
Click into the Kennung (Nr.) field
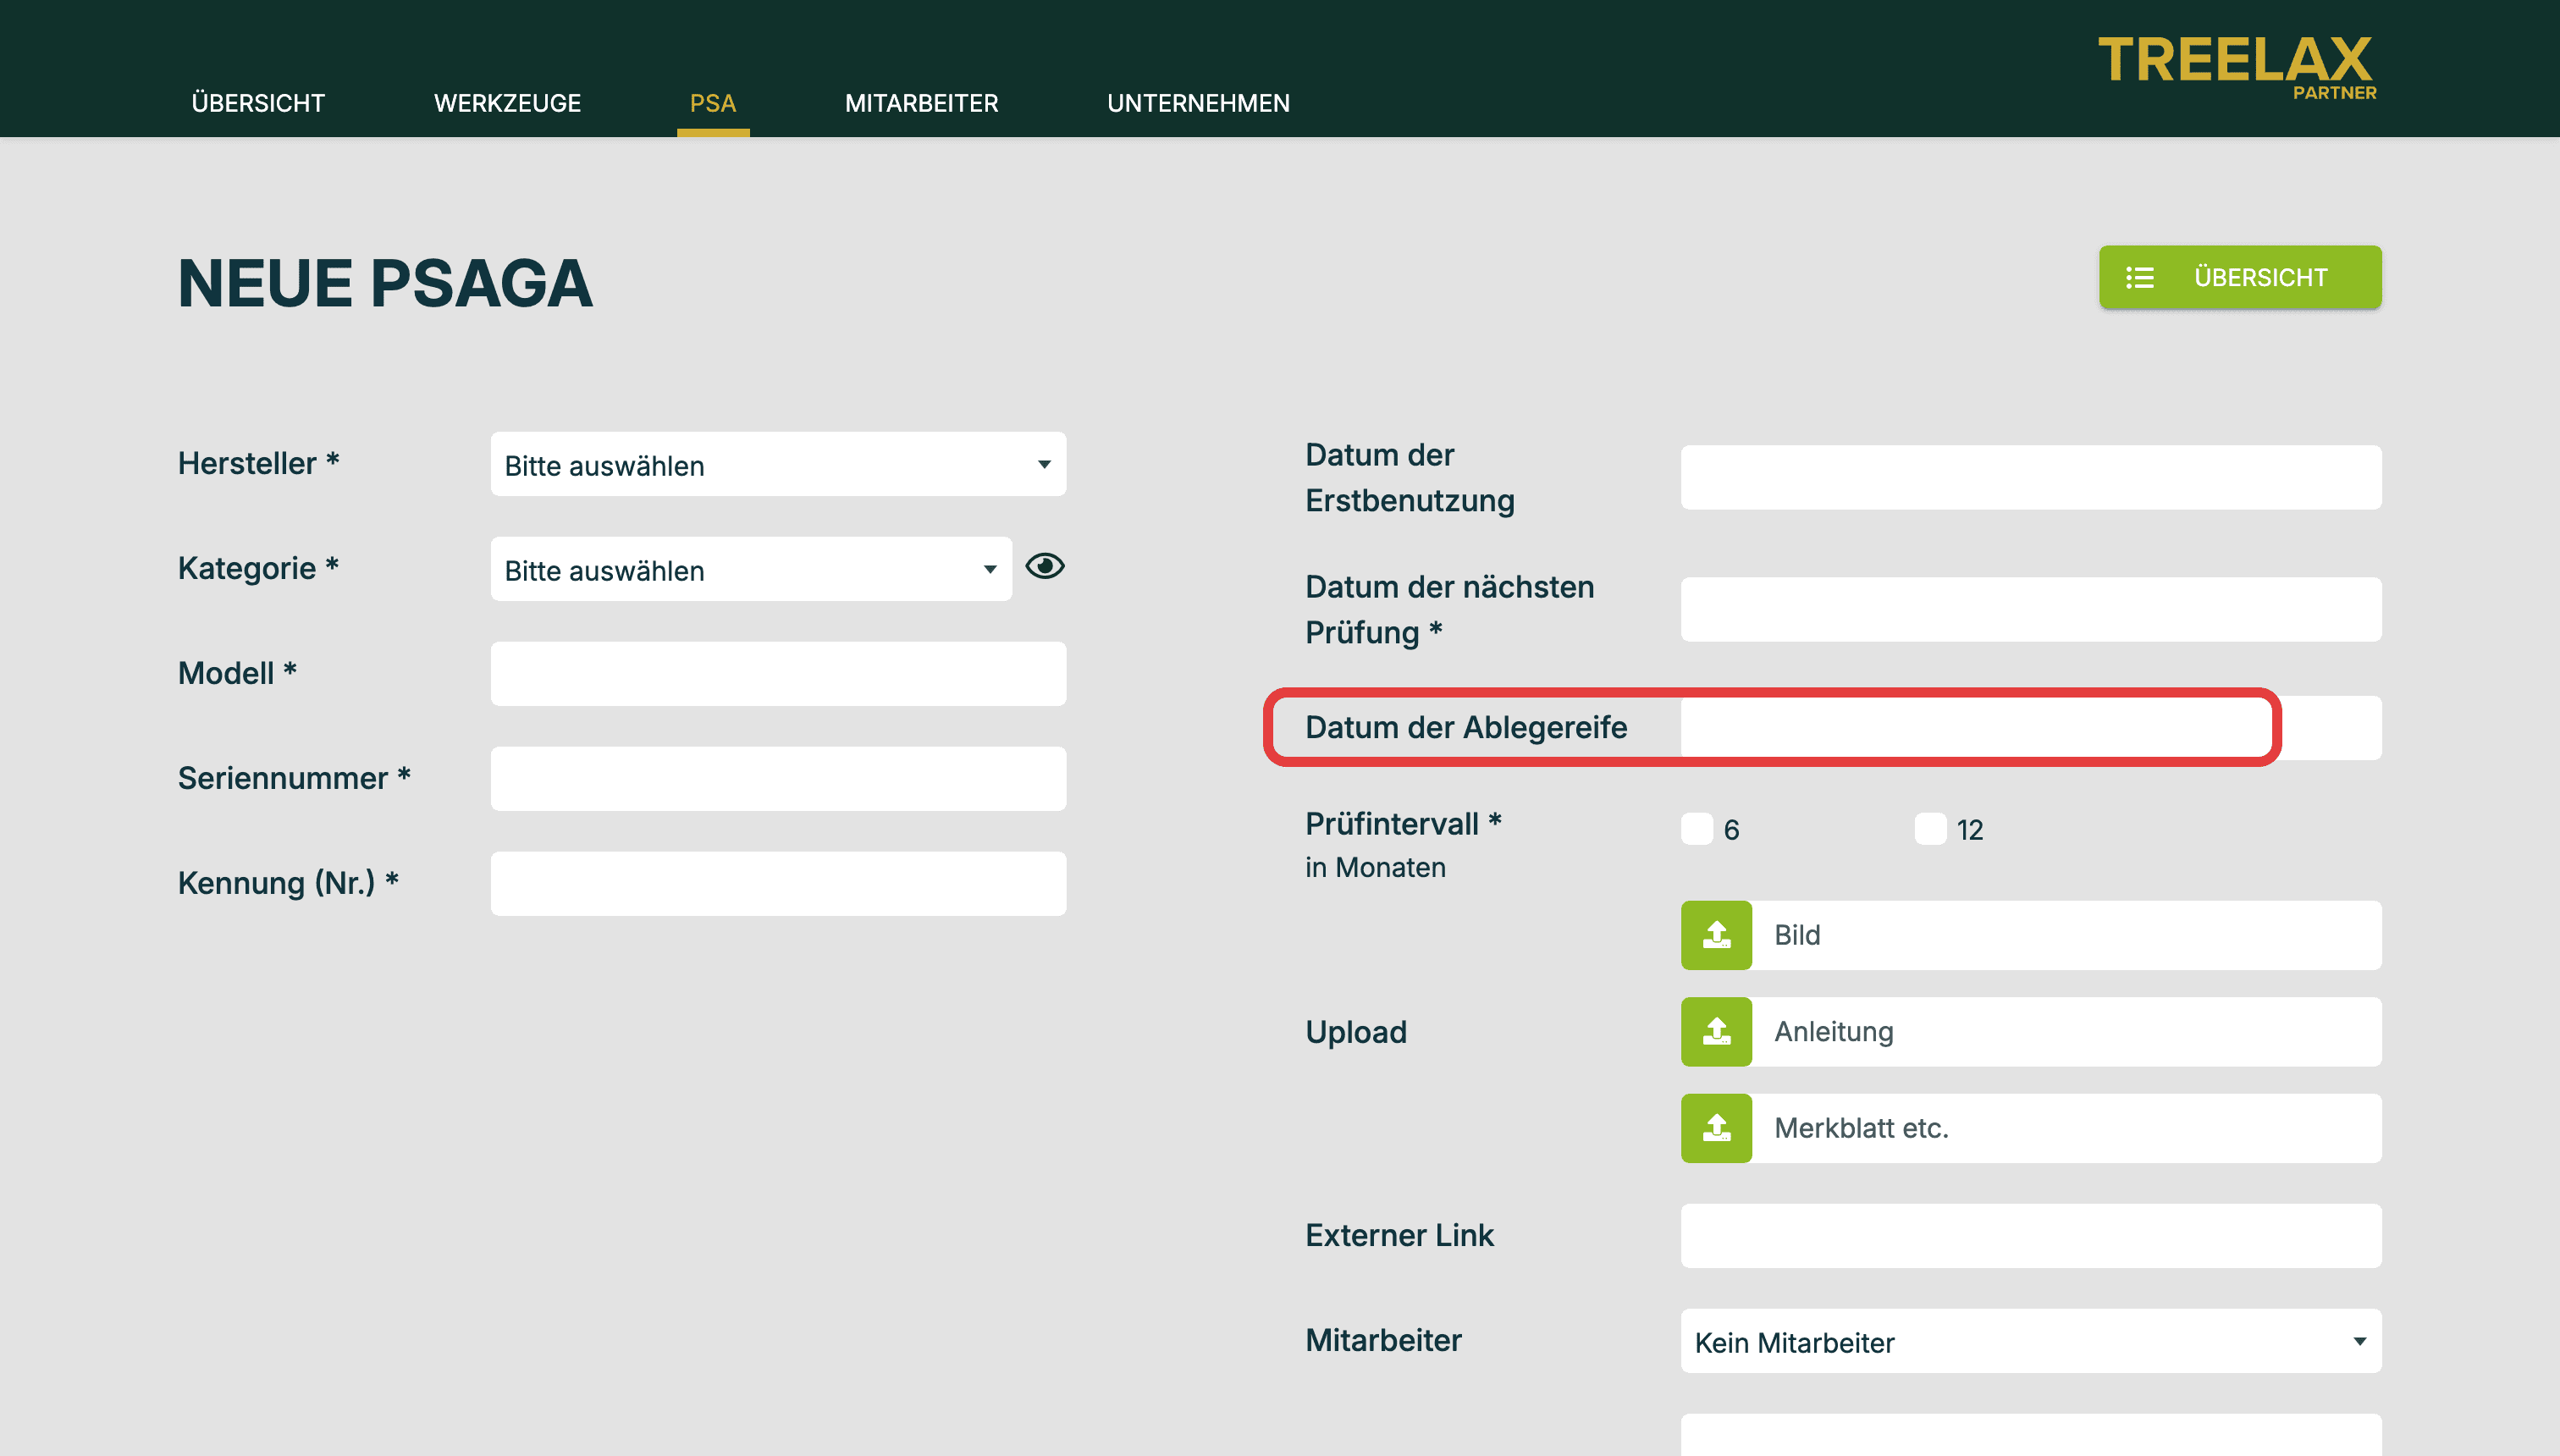(x=778, y=884)
